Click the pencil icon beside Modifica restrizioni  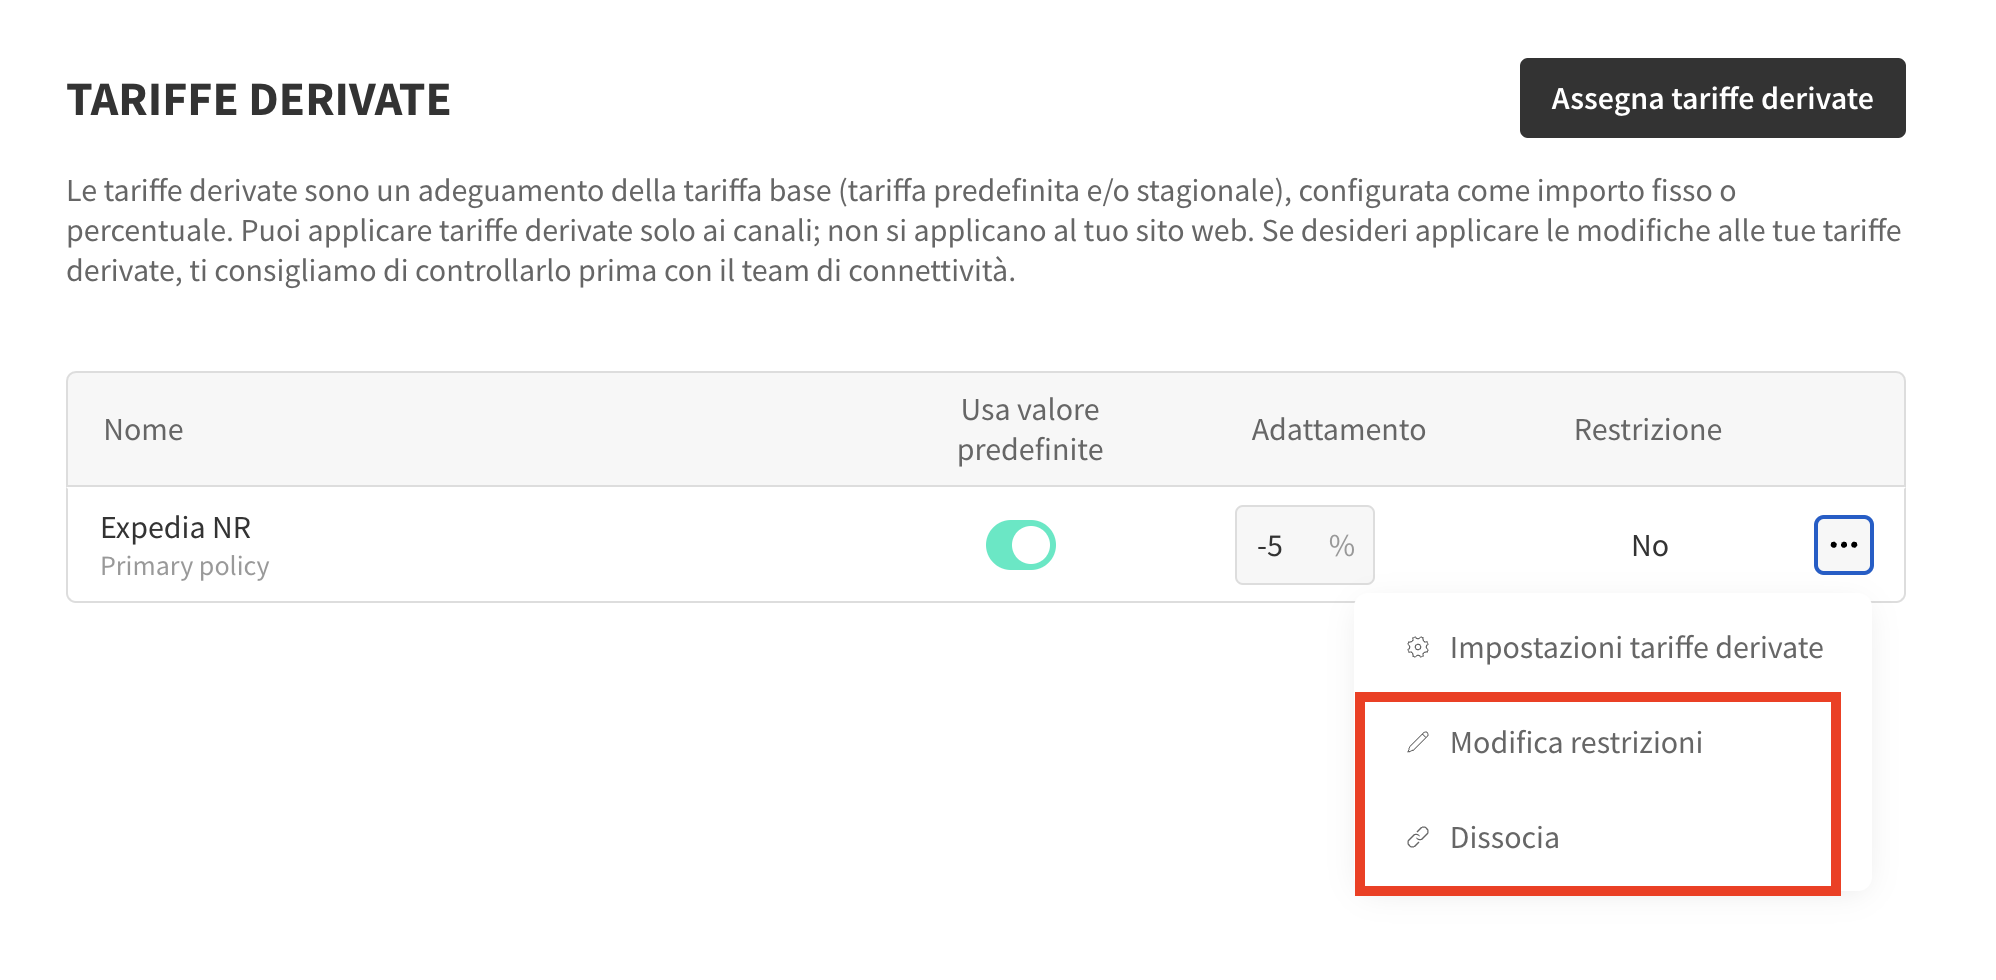pos(1418,742)
